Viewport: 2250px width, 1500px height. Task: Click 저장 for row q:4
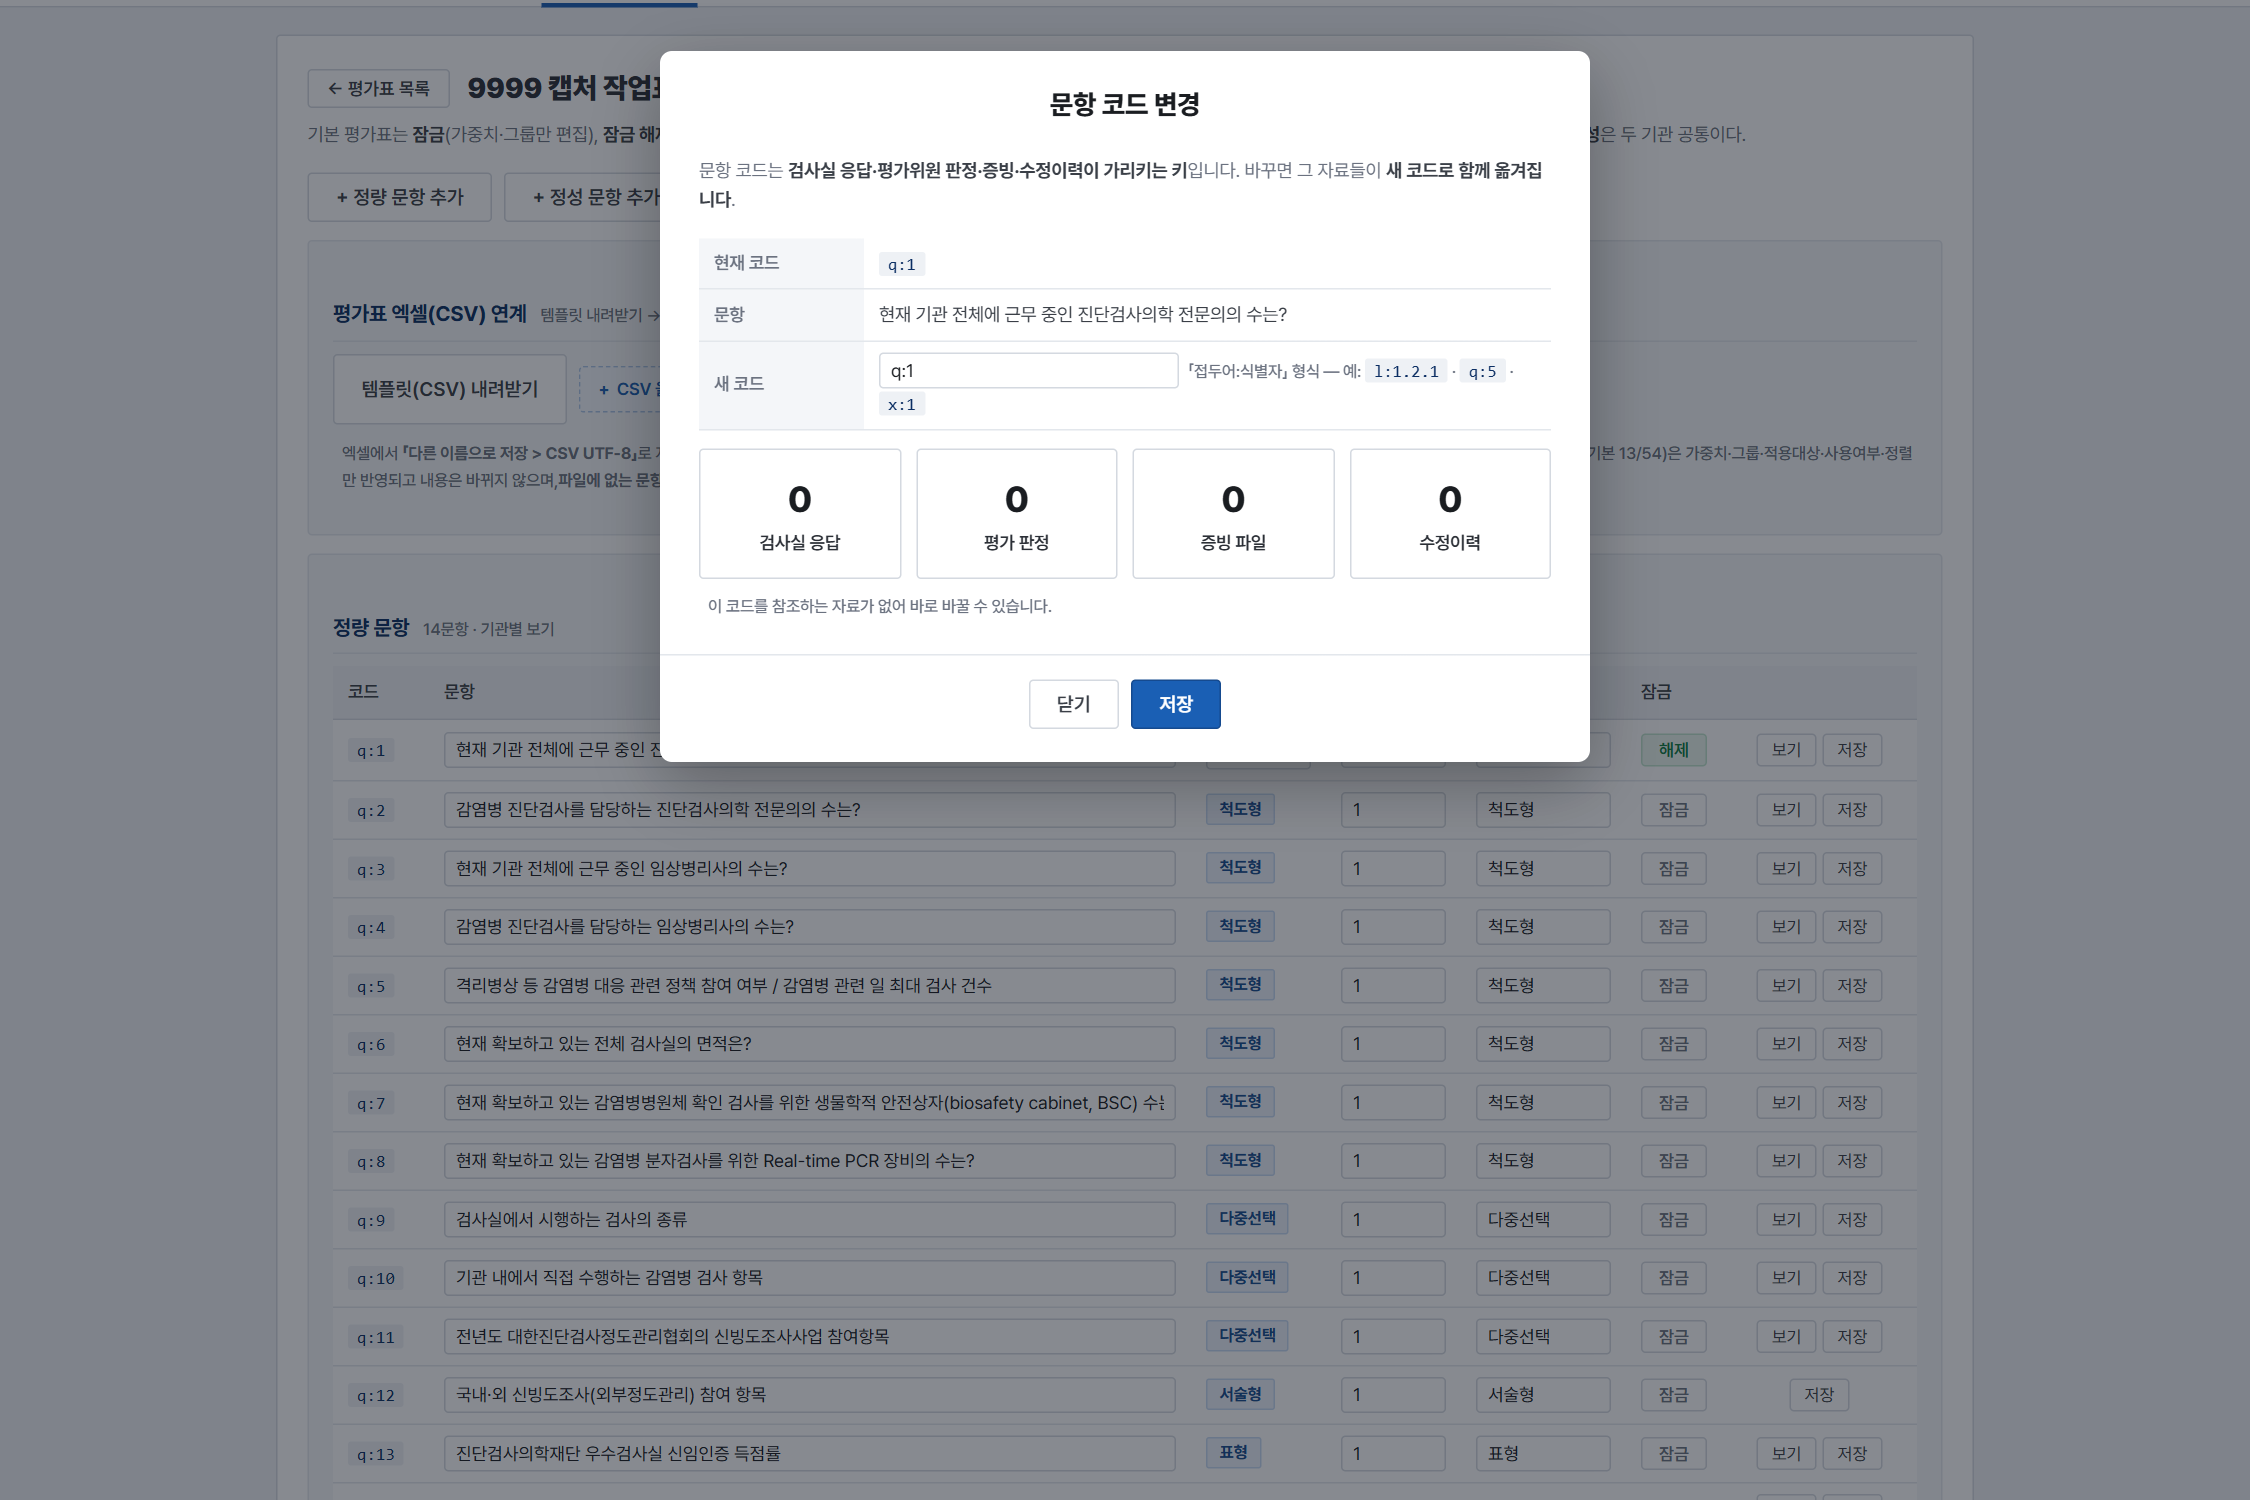click(1852, 927)
